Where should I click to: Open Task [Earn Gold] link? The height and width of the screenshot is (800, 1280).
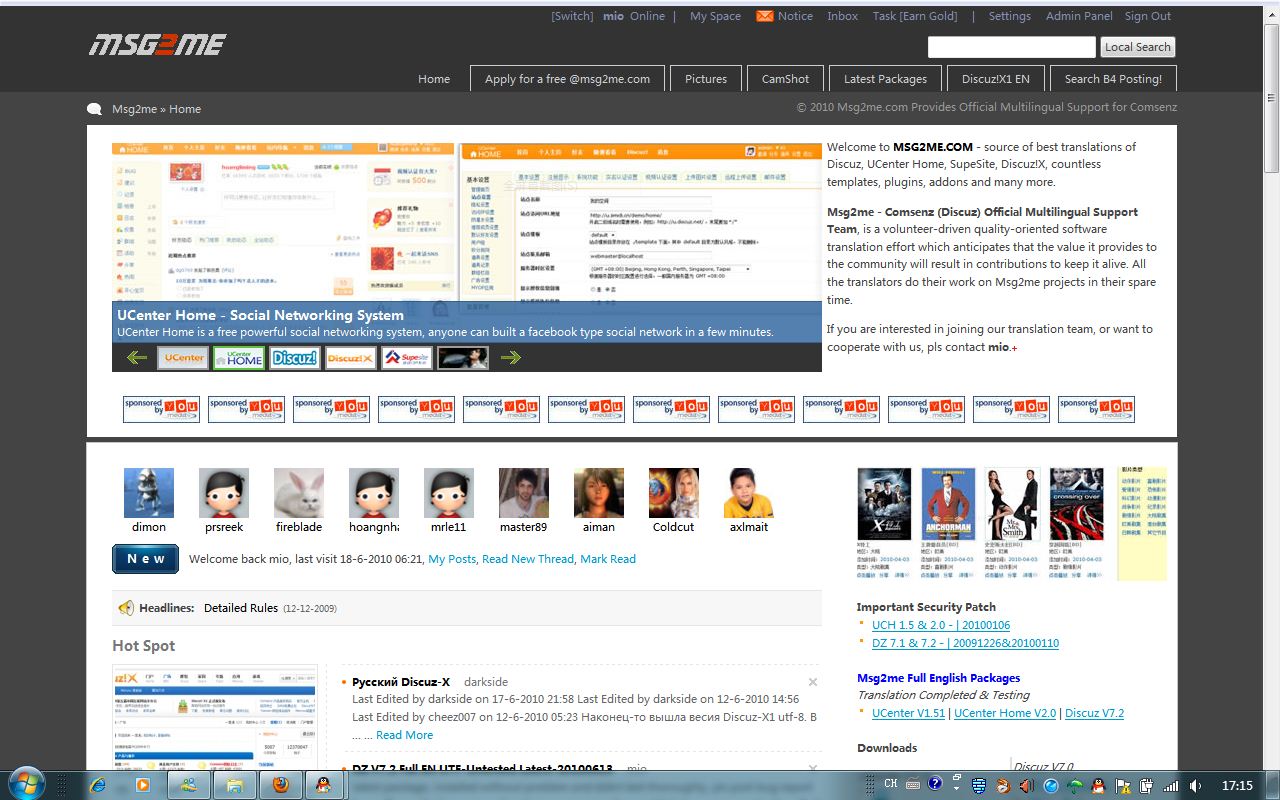click(915, 16)
